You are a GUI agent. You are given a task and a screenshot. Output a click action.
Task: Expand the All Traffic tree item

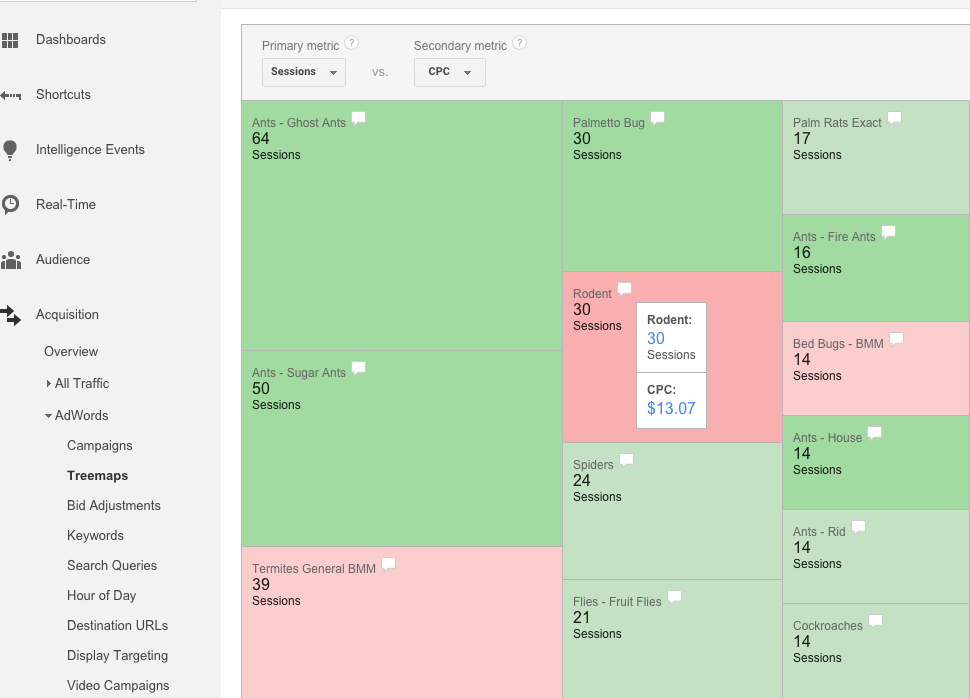click(x=80, y=383)
